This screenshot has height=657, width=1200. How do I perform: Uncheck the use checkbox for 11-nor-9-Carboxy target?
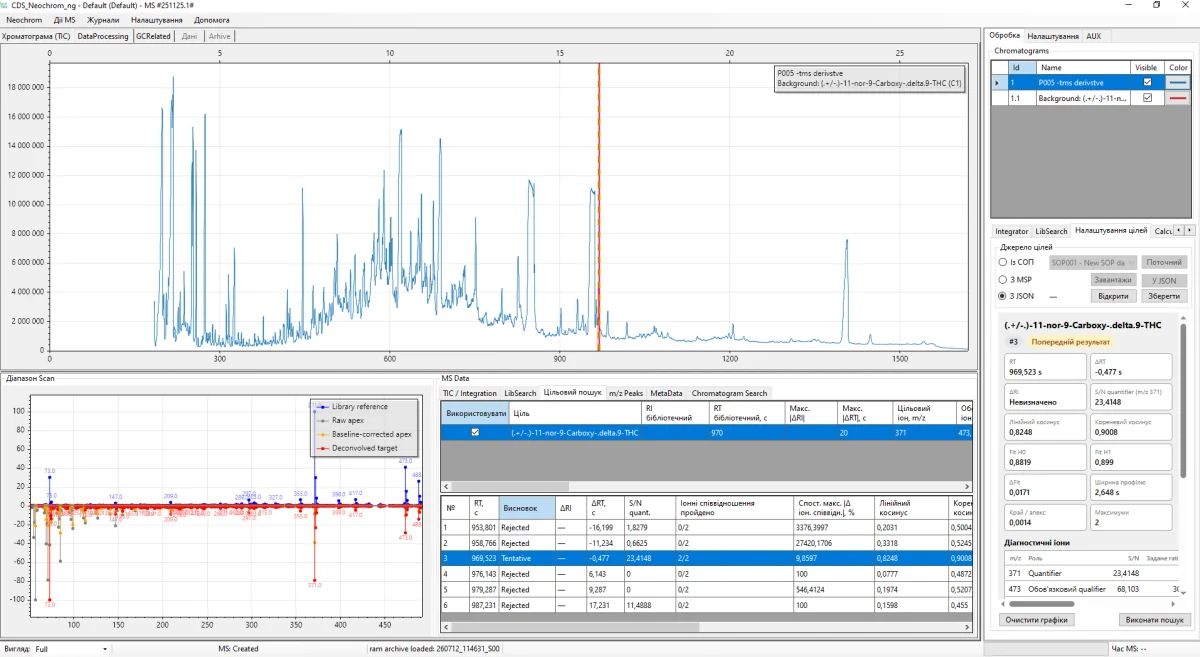(x=475, y=432)
